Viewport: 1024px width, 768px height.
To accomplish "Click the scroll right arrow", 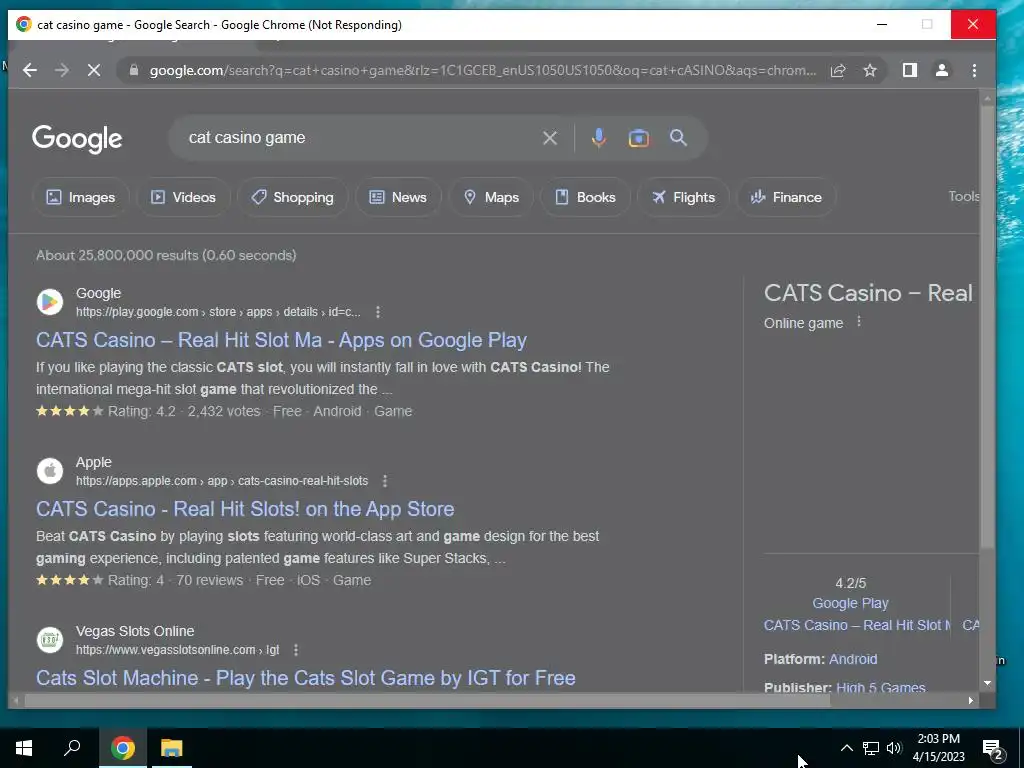I will click(971, 701).
